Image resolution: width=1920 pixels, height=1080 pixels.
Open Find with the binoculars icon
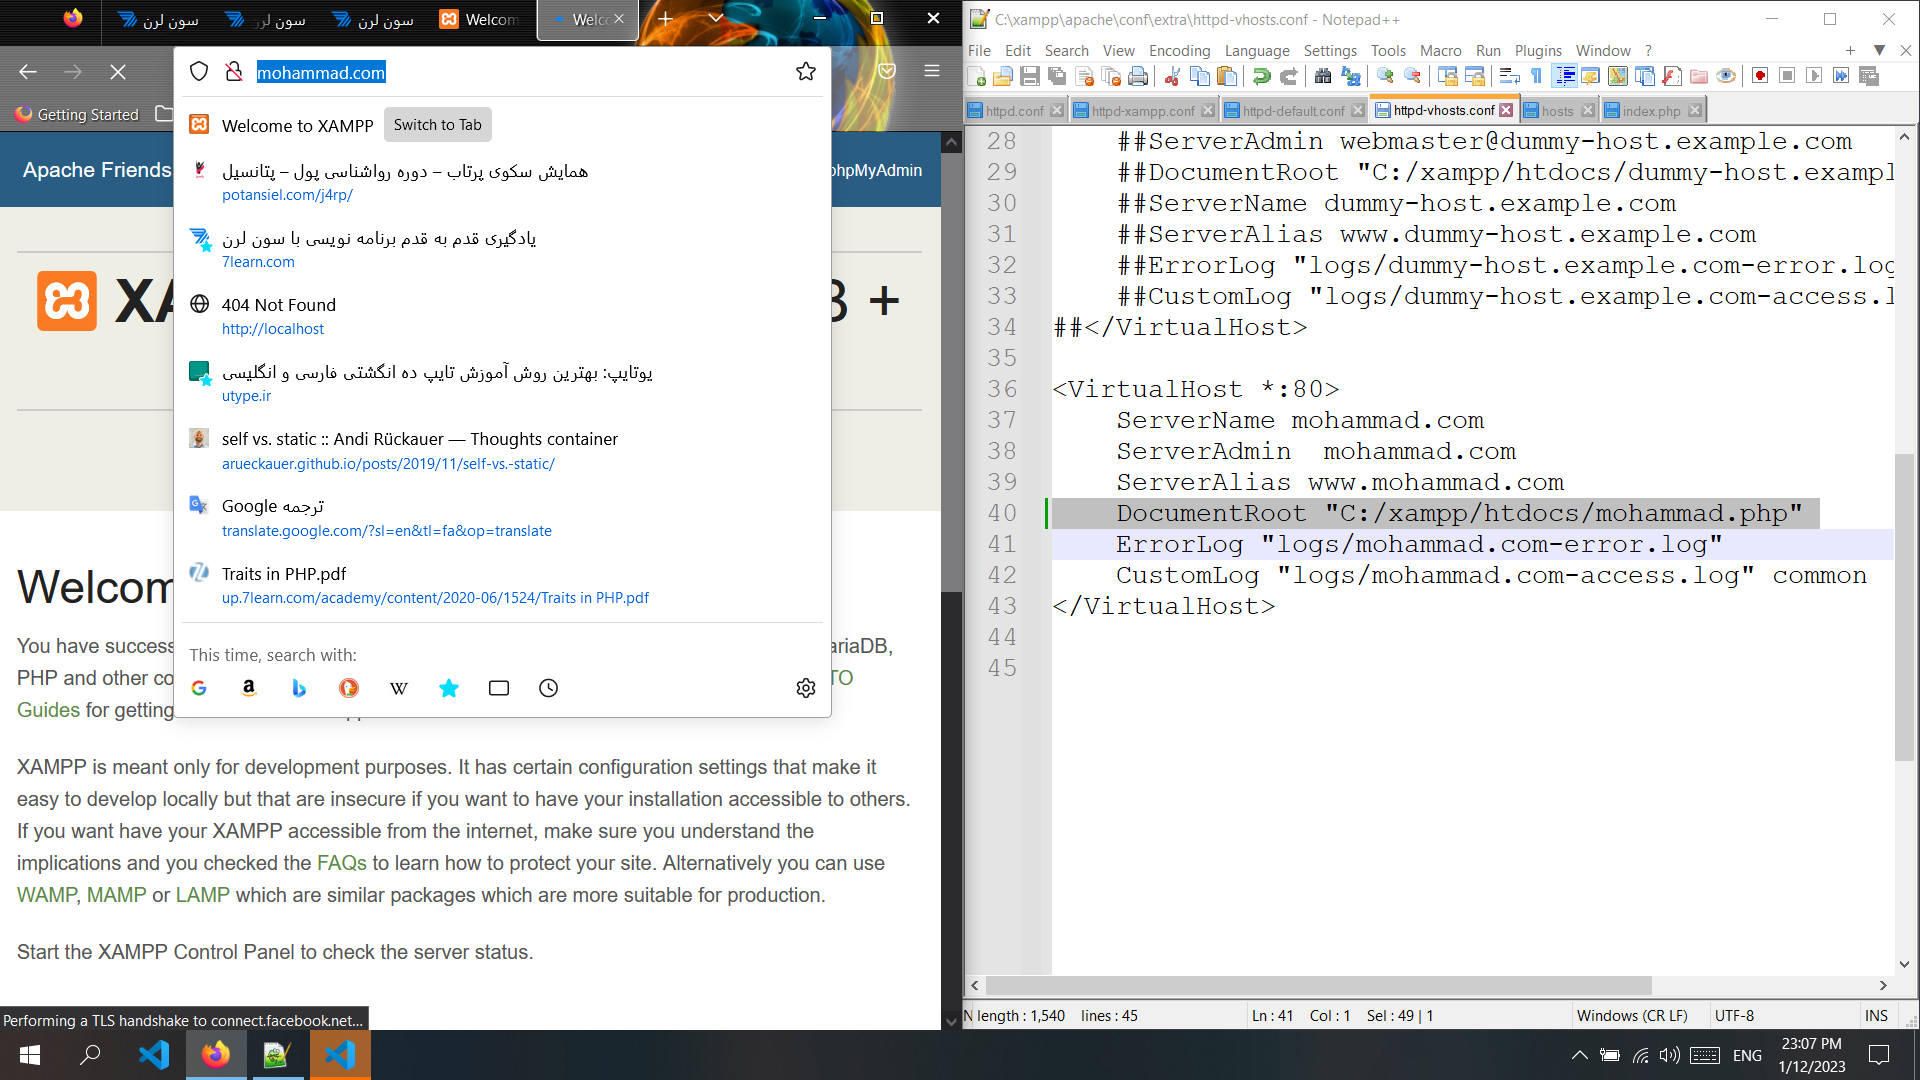[1323, 76]
